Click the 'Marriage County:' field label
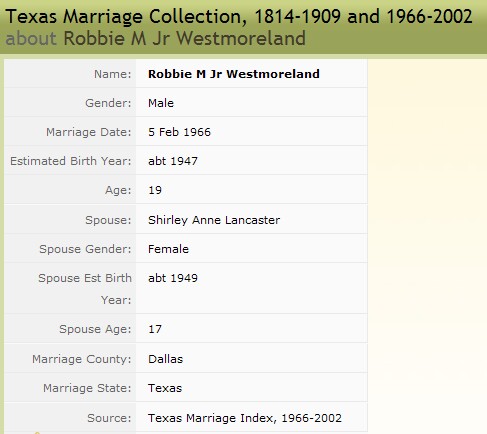This screenshot has height=434, width=487. [x=82, y=359]
